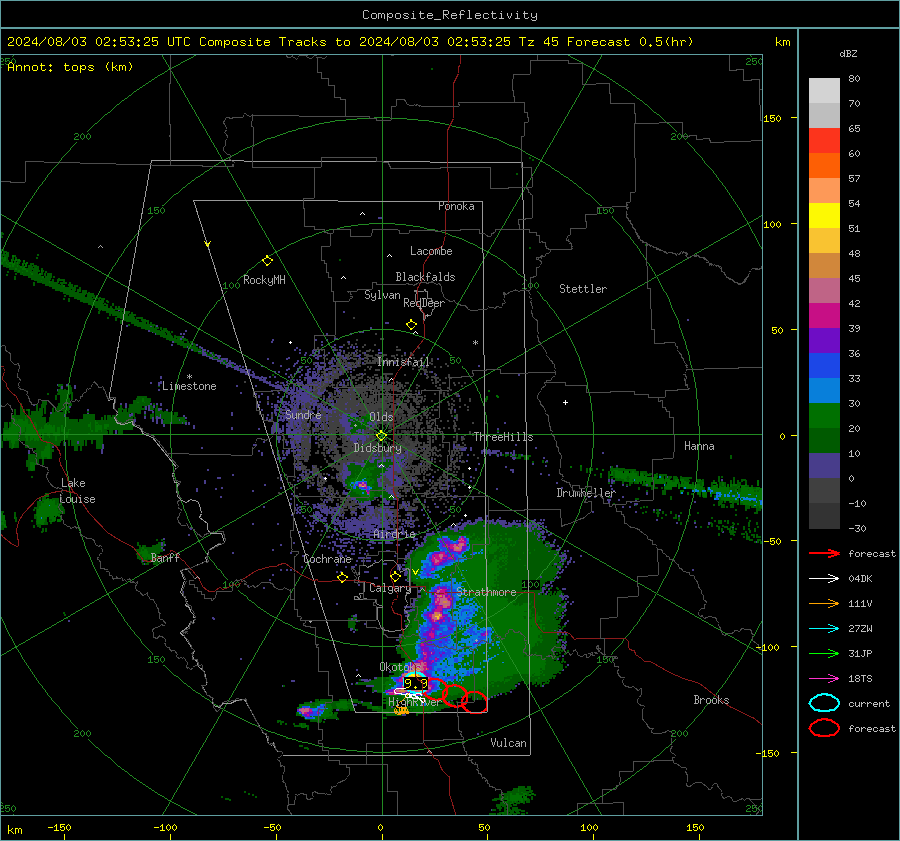This screenshot has width=900, height=841.
Task: Click the Blackfalds town label
Action: (425, 277)
